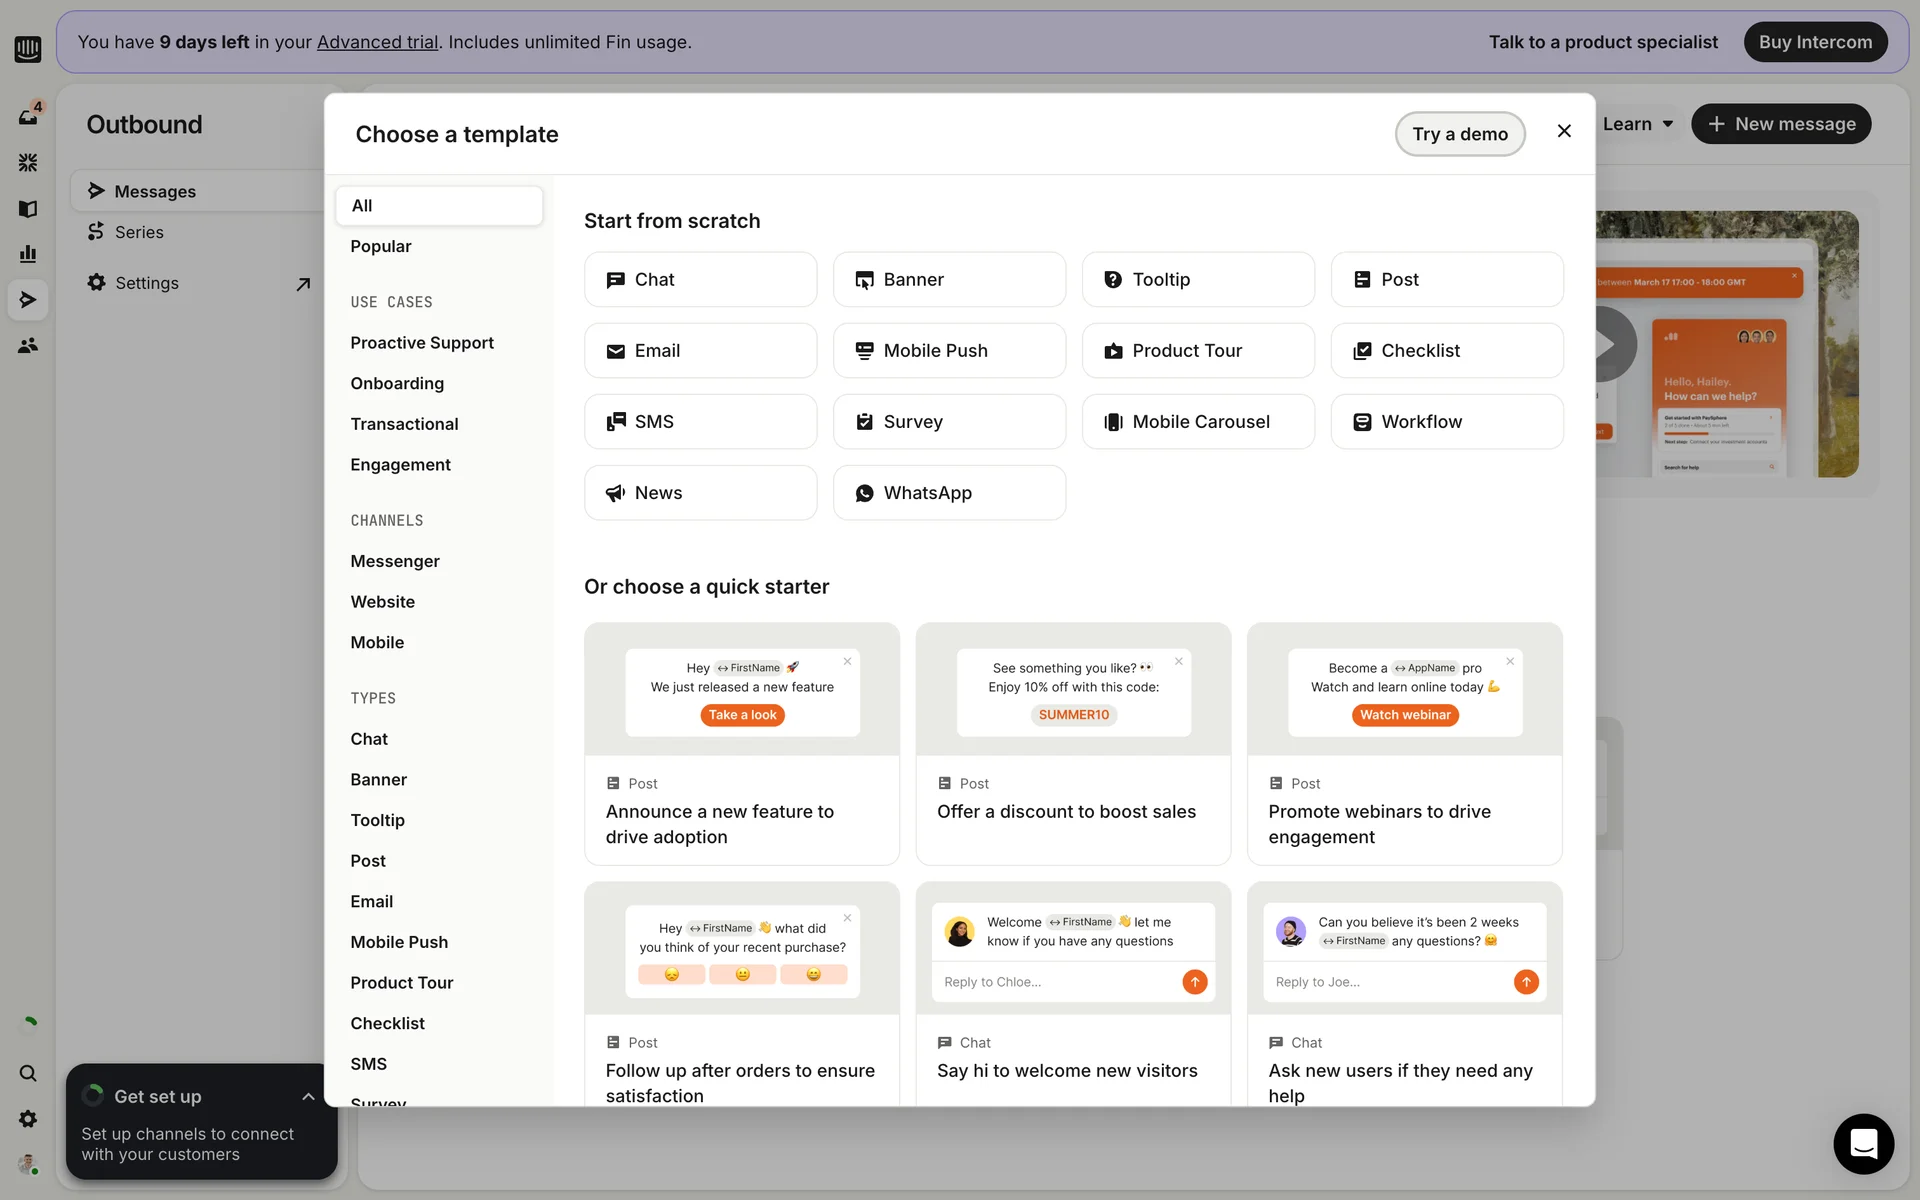The width and height of the screenshot is (1920, 1200).
Task: Click the search magnifier sidebar icon
Action: tap(28, 1073)
